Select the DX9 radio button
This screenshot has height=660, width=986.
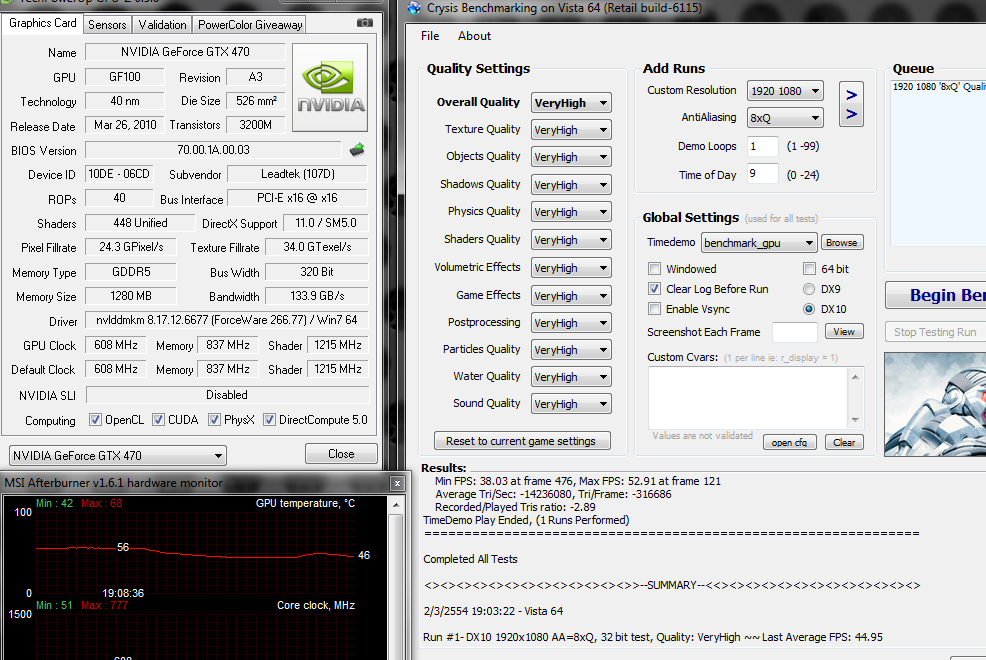pyautogui.click(x=809, y=289)
